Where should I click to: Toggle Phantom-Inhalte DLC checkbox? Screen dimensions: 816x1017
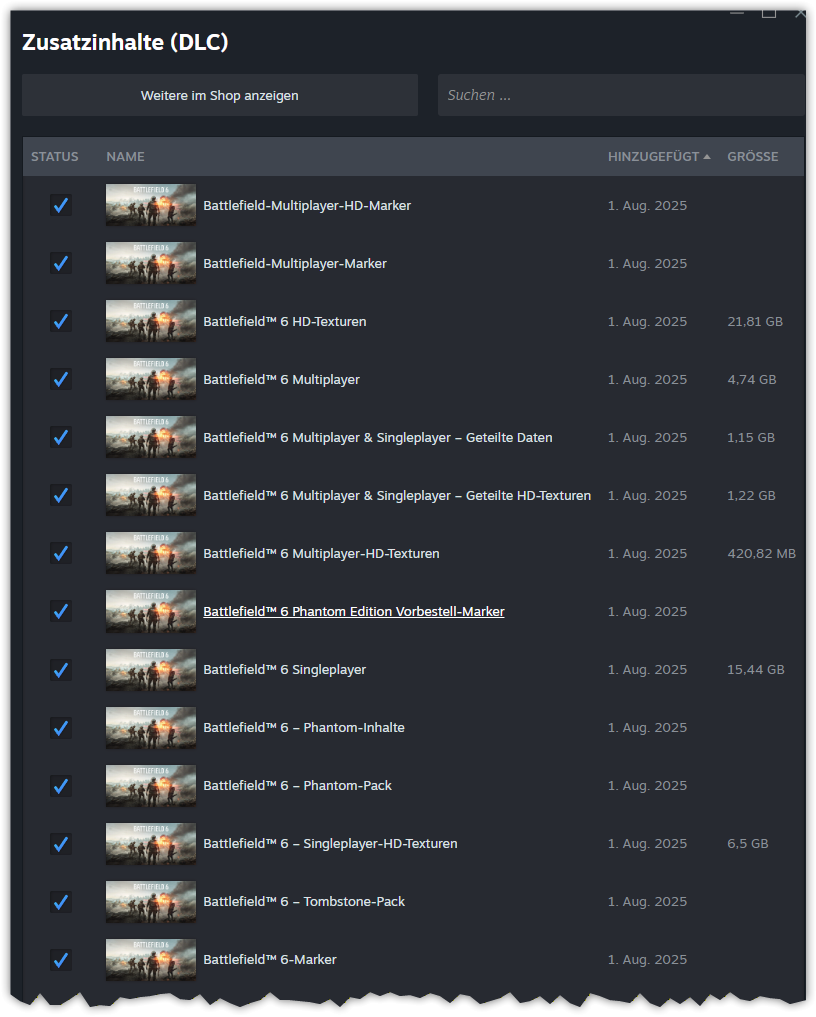(61, 728)
